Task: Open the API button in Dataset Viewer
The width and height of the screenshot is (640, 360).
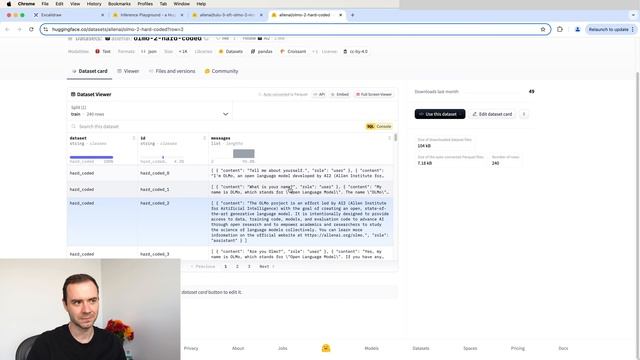Action: [319, 94]
